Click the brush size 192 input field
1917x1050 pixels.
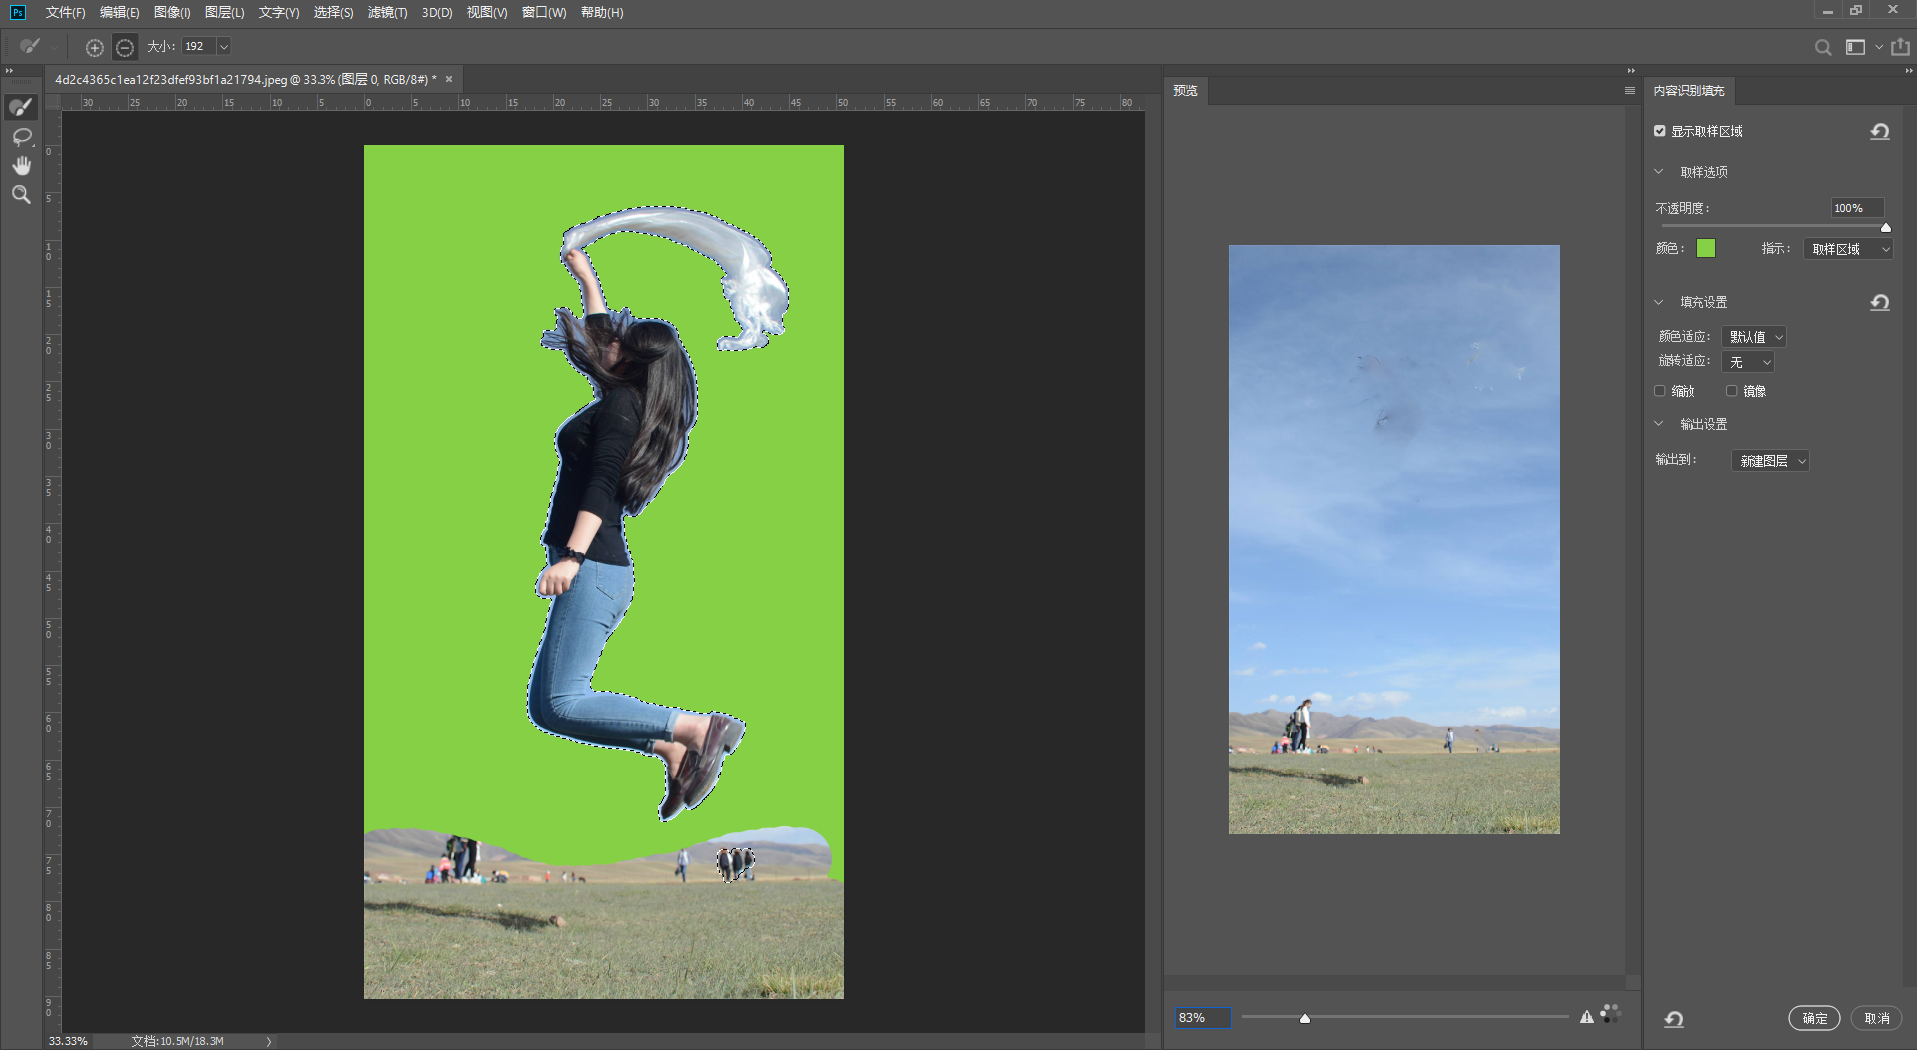[x=199, y=47]
